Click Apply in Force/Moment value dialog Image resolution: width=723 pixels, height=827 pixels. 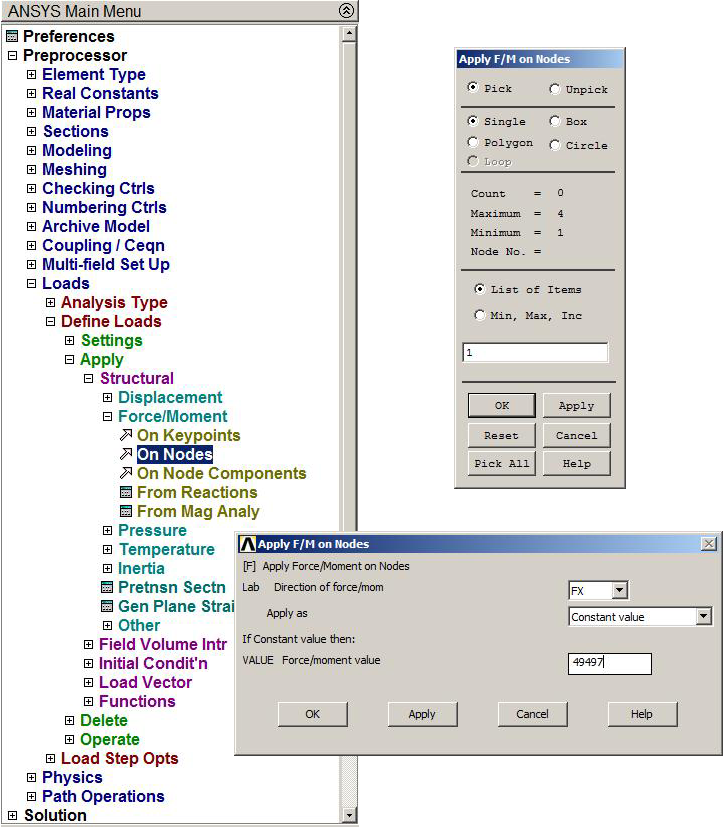click(422, 714)
